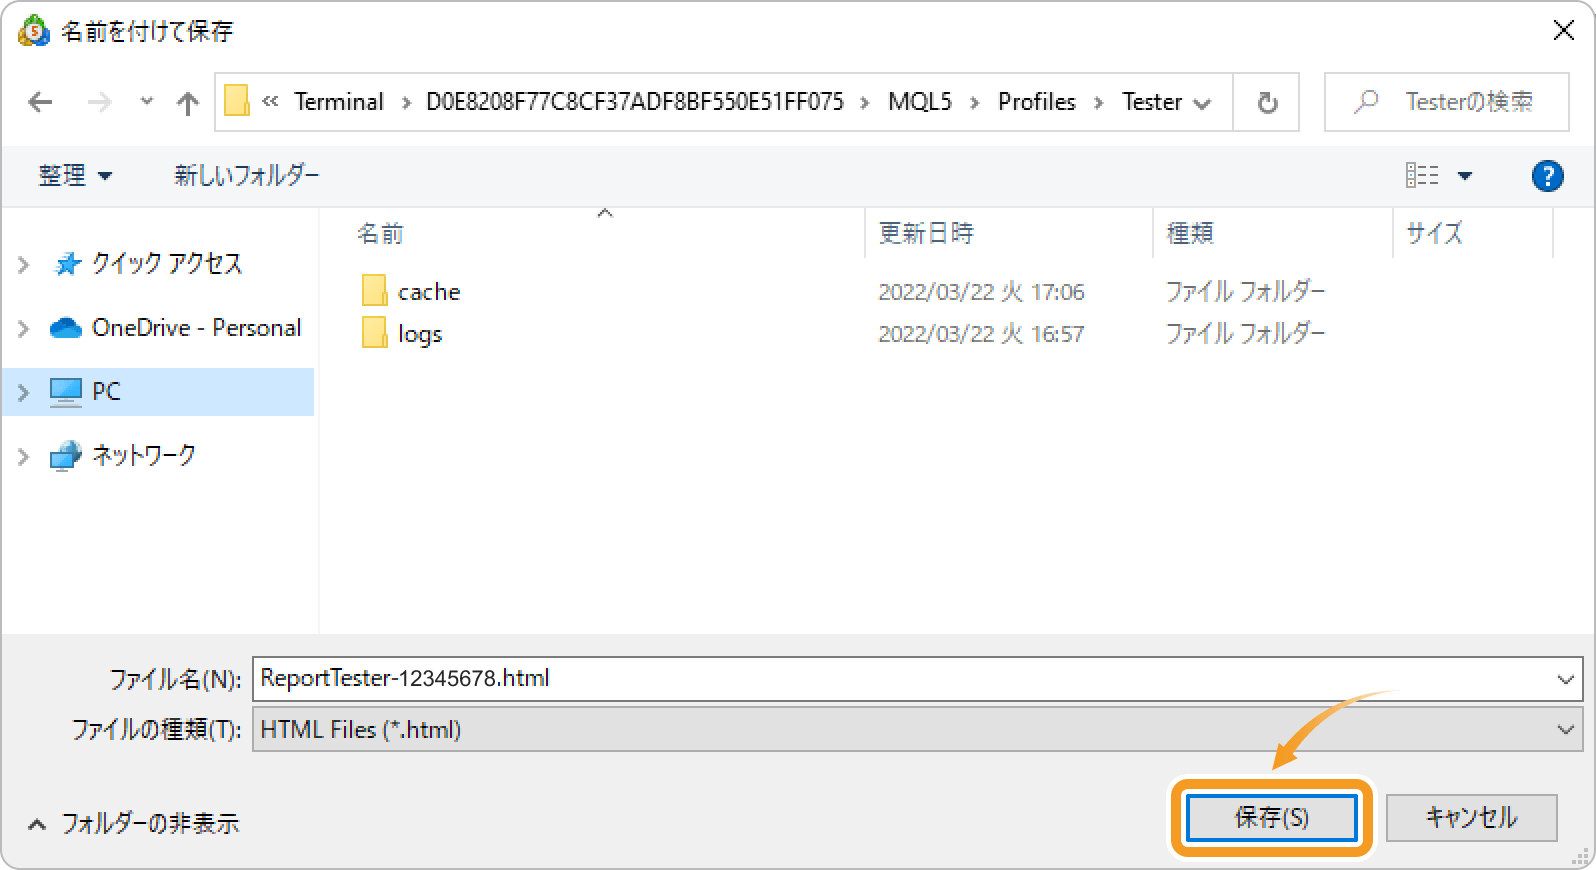Click the cache folder icon
The width and height of the screenshot is (1596, 870).
(x=374, y=291)
